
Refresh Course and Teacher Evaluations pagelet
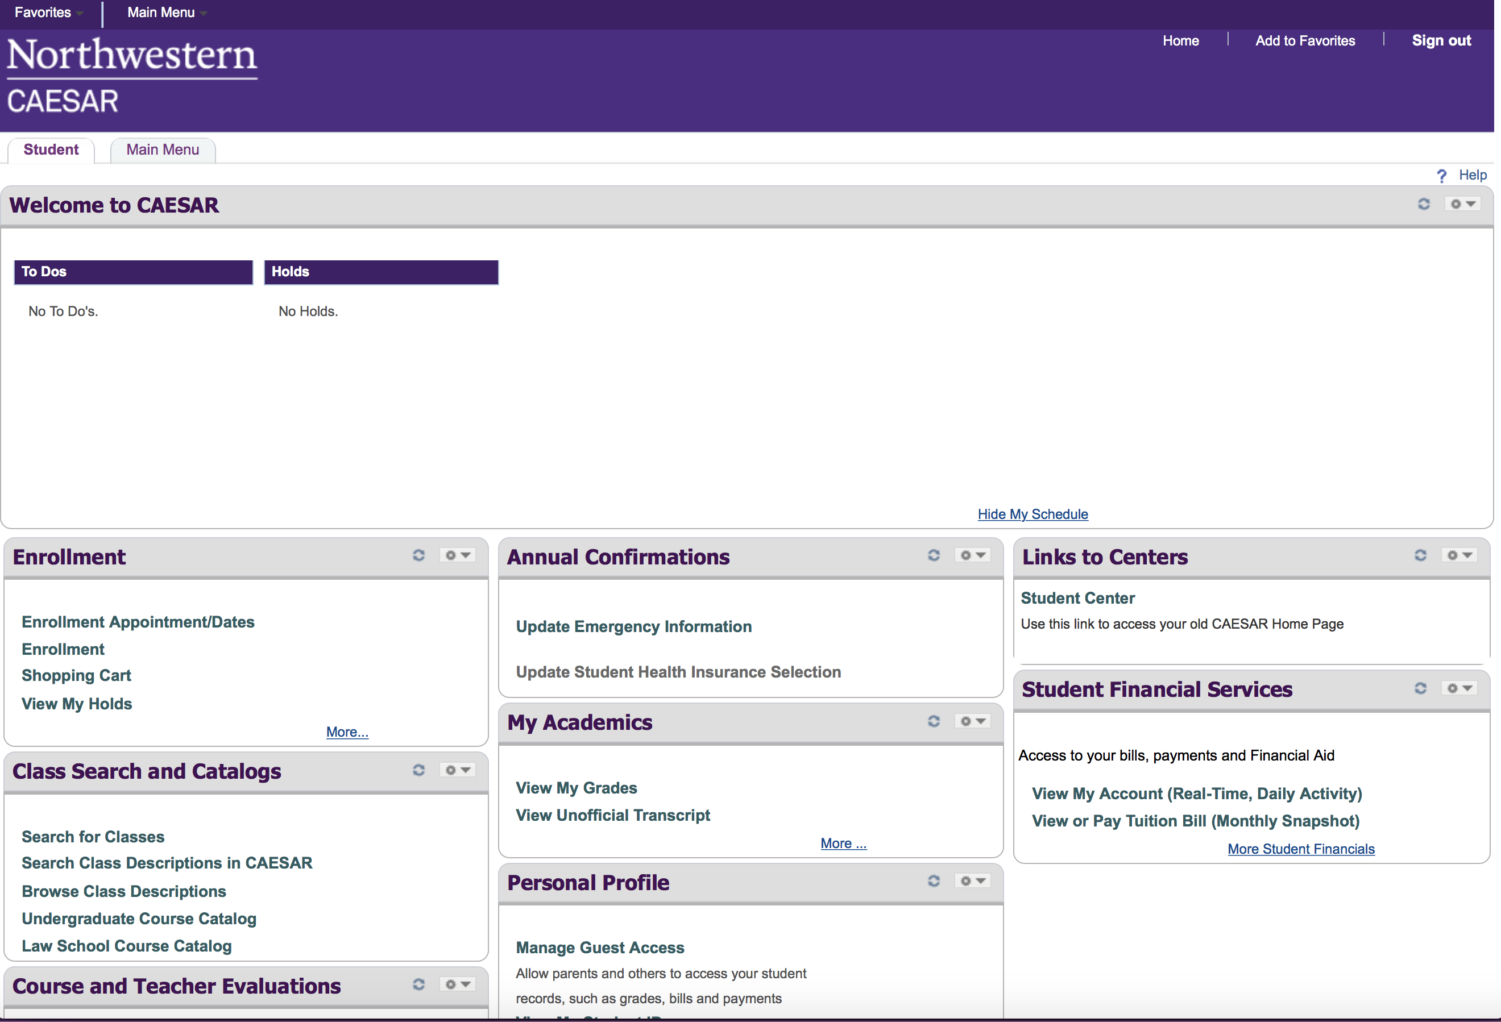click(419, 984)
